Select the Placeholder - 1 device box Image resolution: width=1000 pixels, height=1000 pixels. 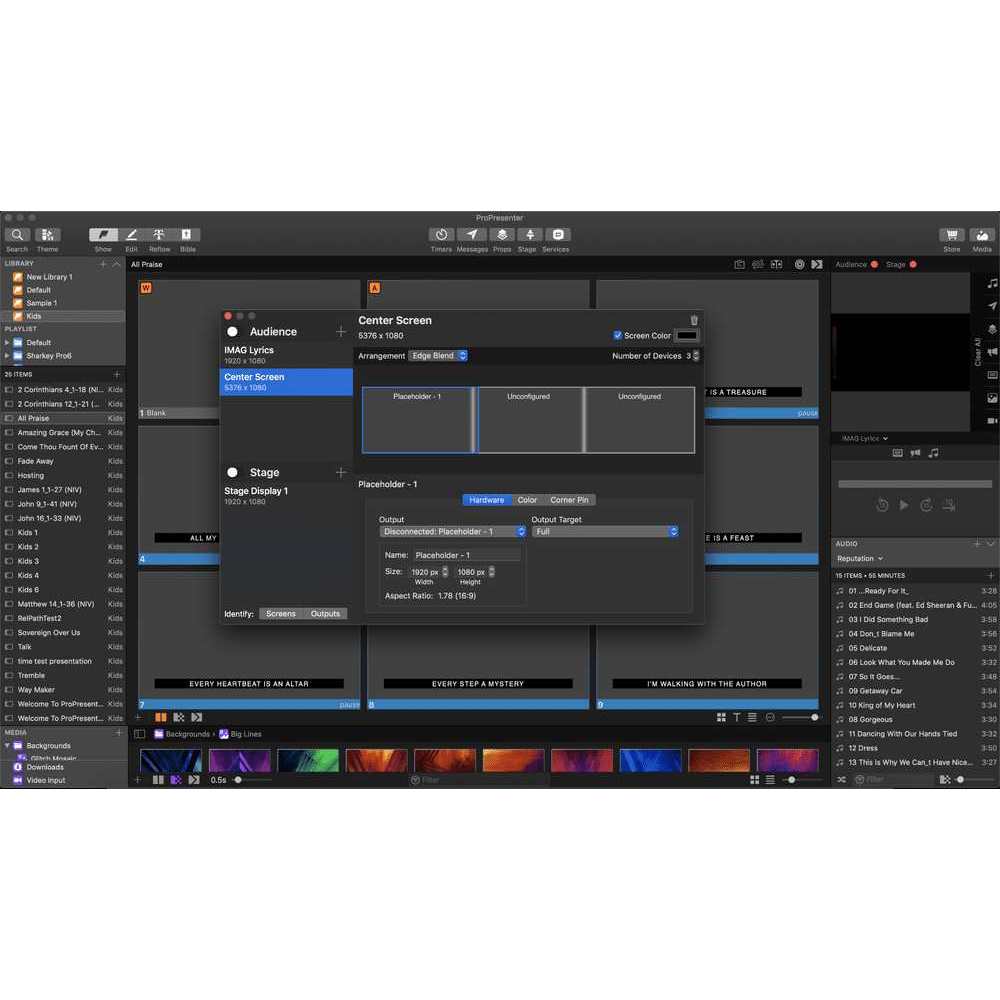tap(418, 420)
